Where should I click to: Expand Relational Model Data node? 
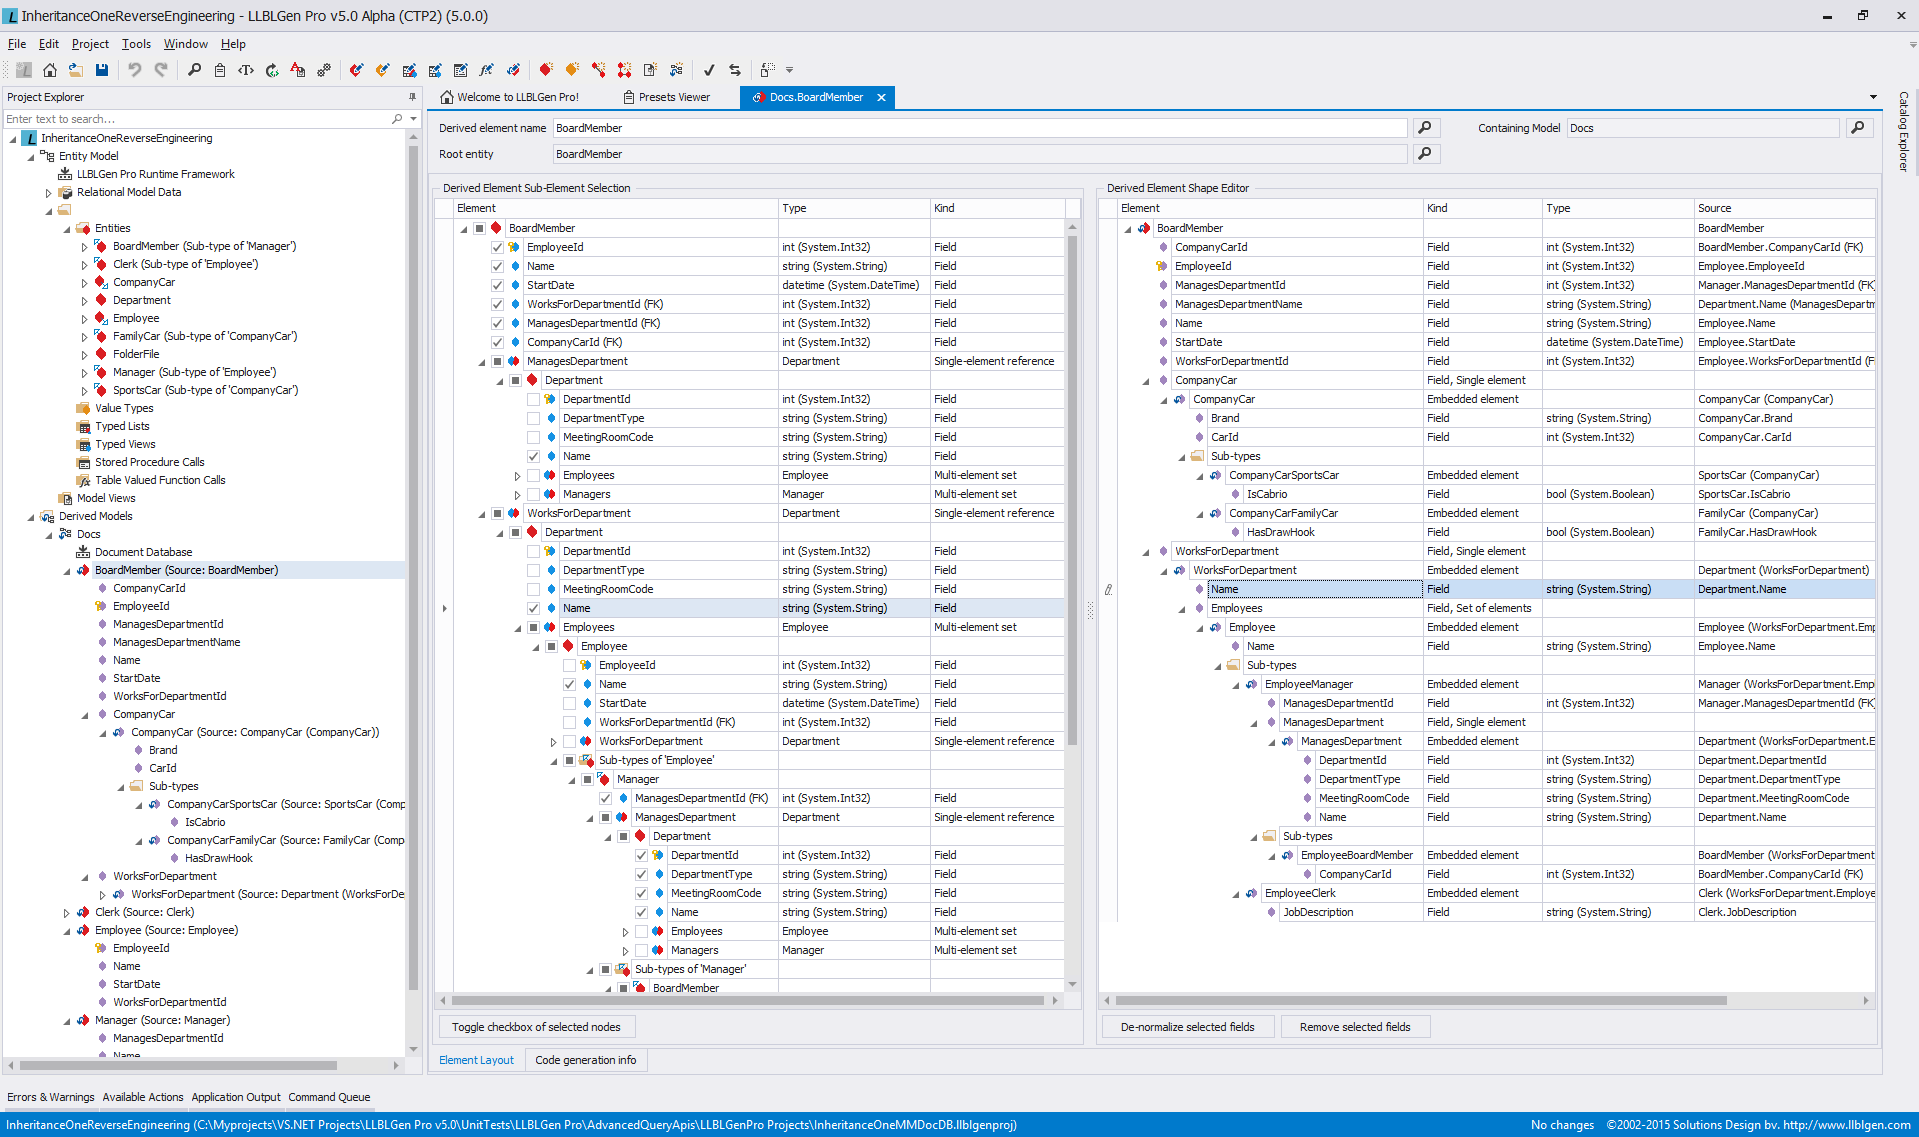[x=48, y=193]
